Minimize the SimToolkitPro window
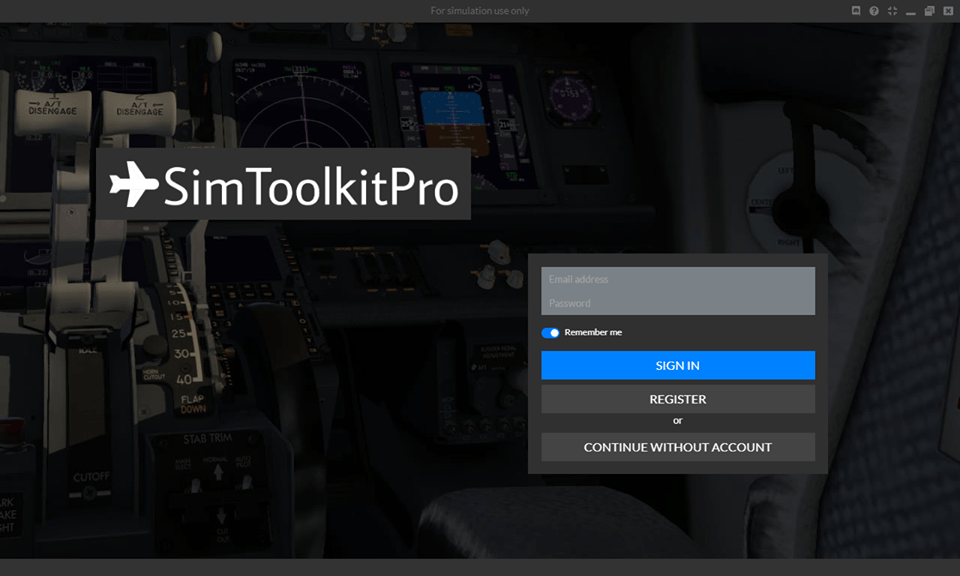This screenshot has height=576, width=960. click(x=911, y=10)
